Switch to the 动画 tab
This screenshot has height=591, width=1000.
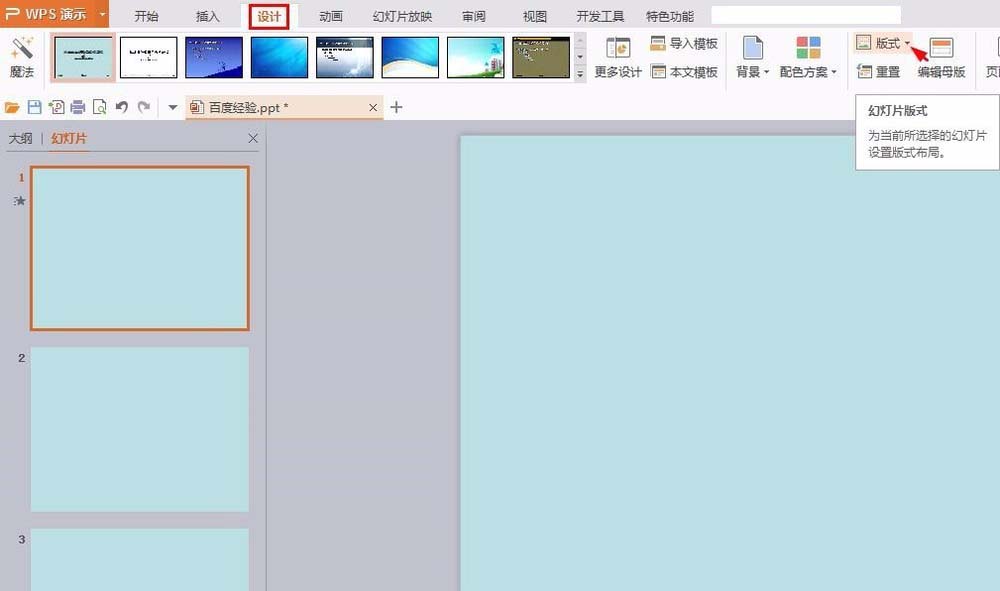(330, 17)
